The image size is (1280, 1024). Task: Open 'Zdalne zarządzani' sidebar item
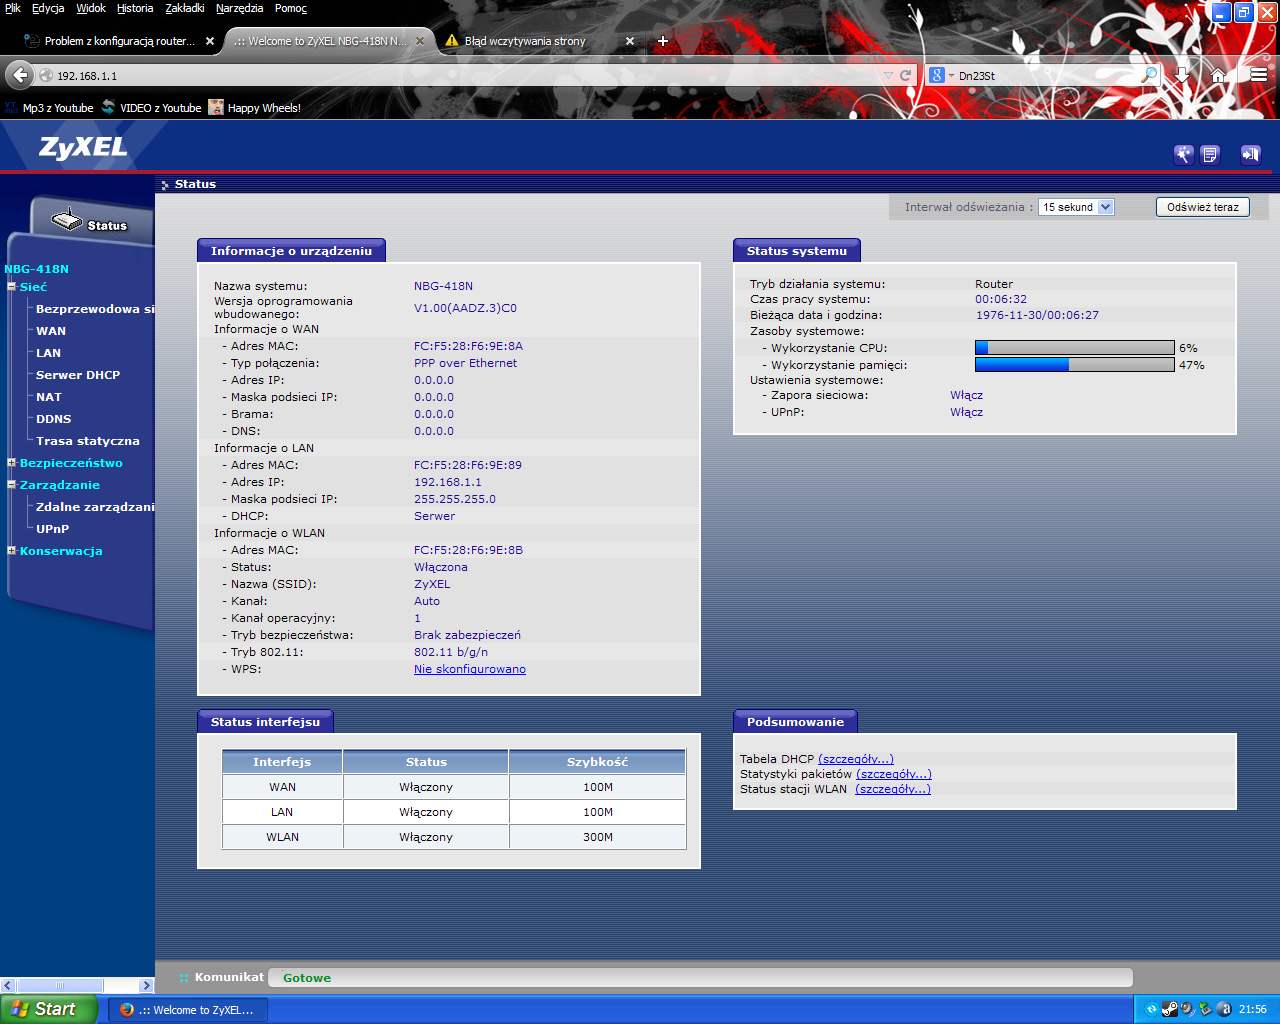coord(95,507)
